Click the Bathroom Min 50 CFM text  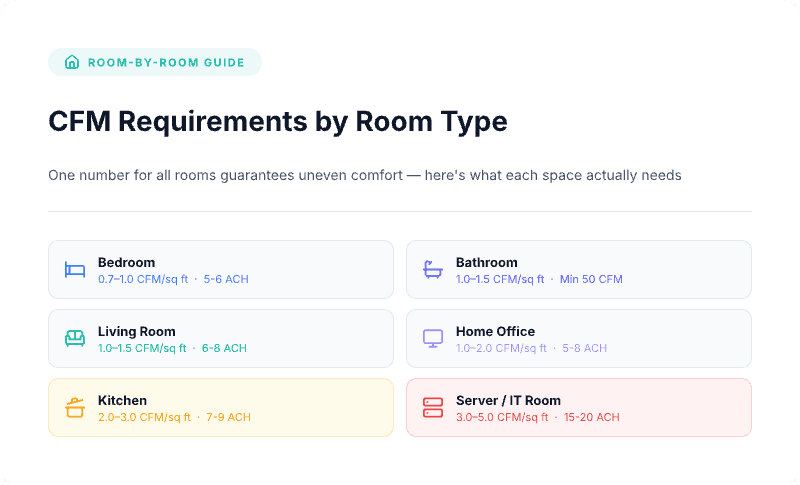[591, 279]
